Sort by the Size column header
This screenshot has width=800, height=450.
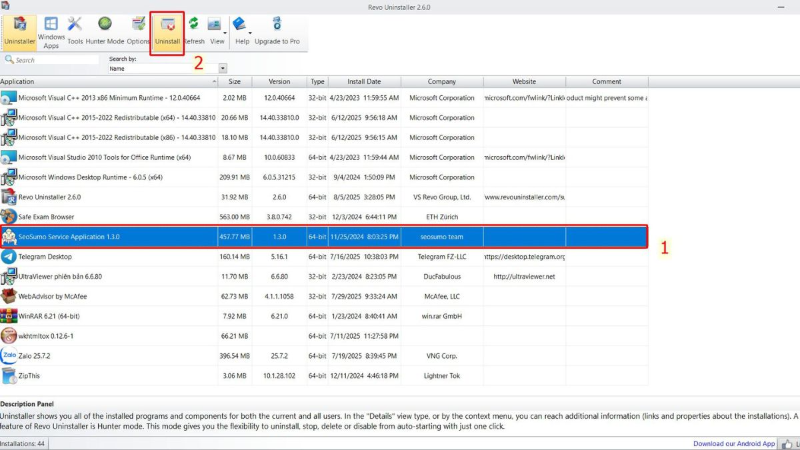point(235,82)
